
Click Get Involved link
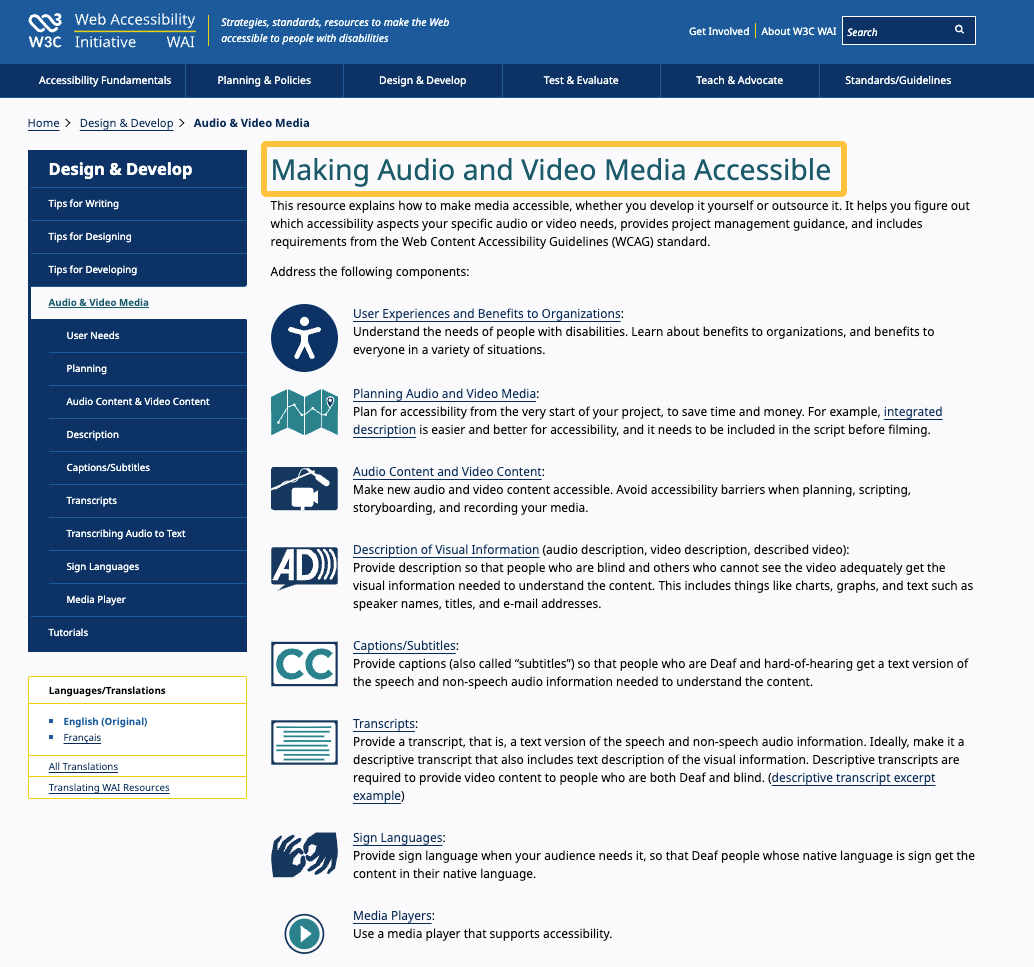pos(719,31)
